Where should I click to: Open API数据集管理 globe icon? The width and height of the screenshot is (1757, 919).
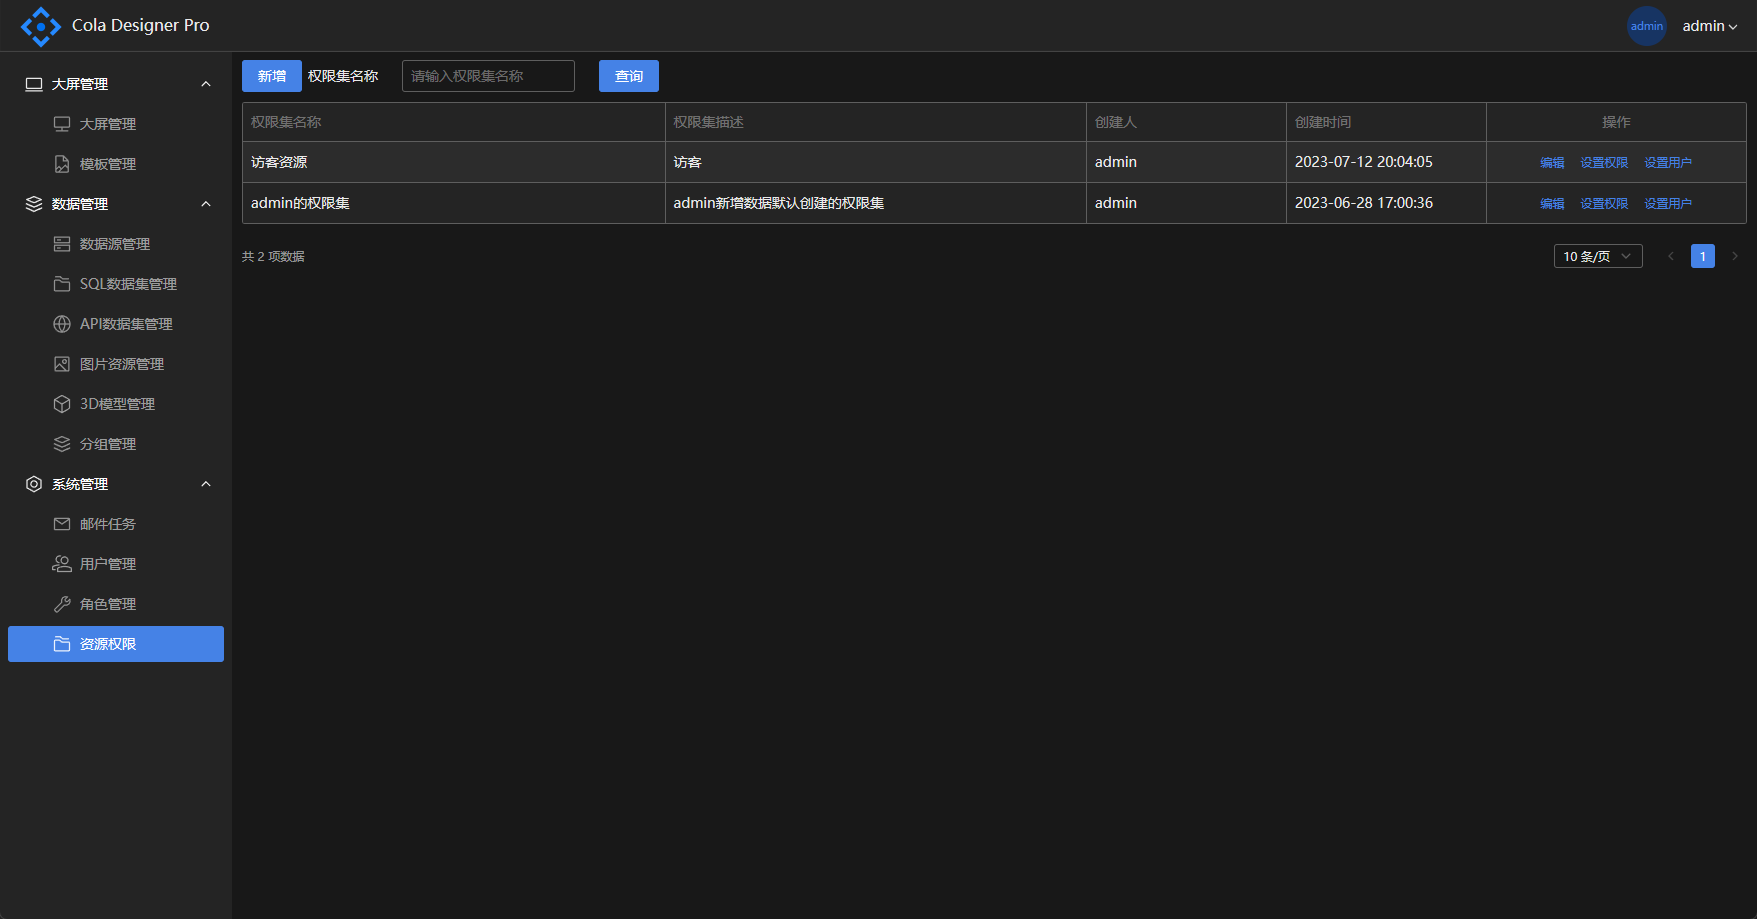tap(62, 324)
